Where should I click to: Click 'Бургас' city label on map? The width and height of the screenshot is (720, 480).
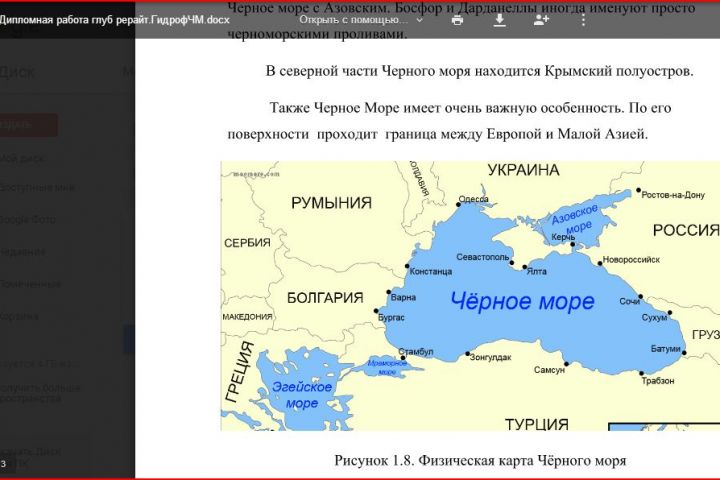[391, 317]
